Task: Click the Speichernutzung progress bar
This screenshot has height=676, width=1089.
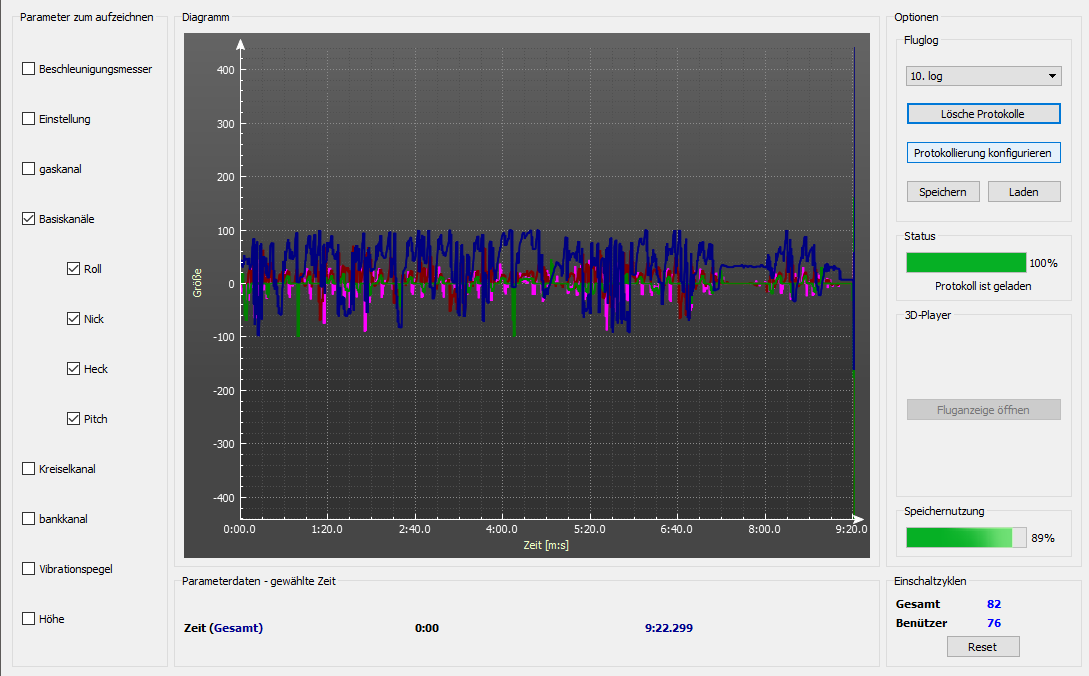Action: pos(966,538)
